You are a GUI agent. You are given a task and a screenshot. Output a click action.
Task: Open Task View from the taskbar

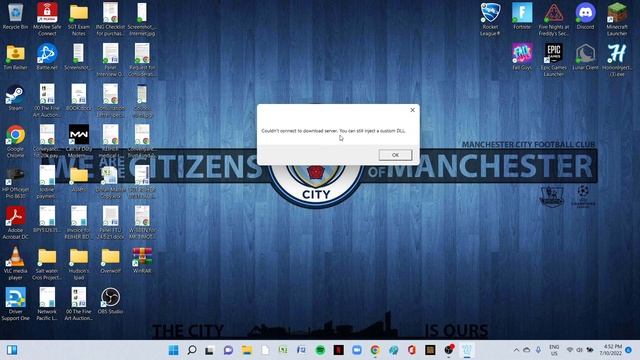tap(210, 350)
